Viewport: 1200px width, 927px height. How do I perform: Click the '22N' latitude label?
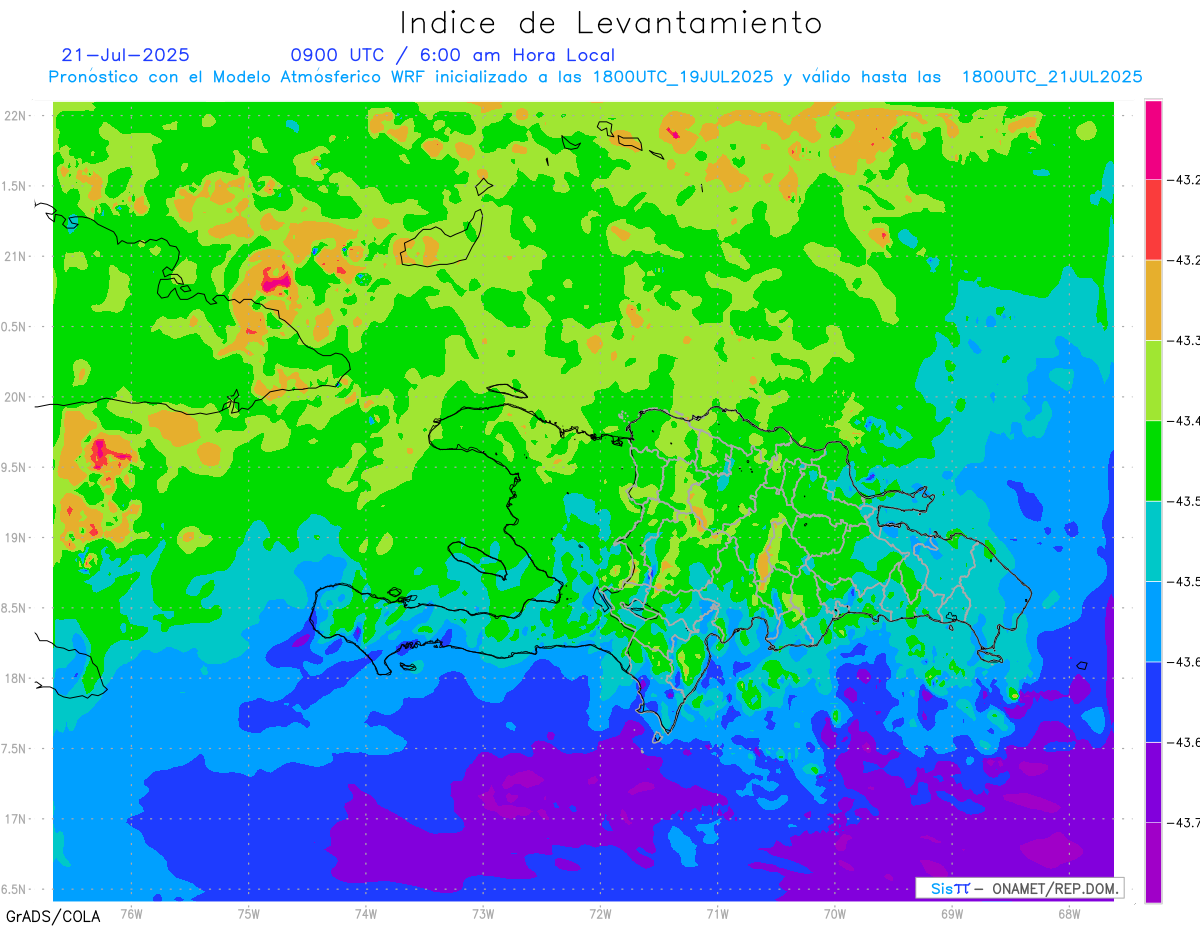pos(17,116)
